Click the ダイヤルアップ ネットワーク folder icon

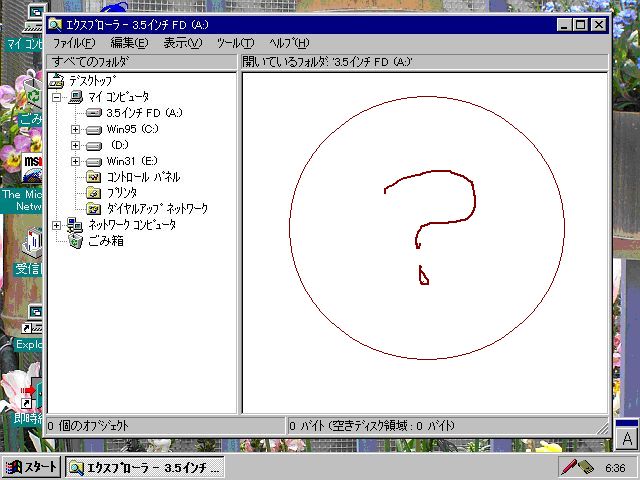point(93,209)
